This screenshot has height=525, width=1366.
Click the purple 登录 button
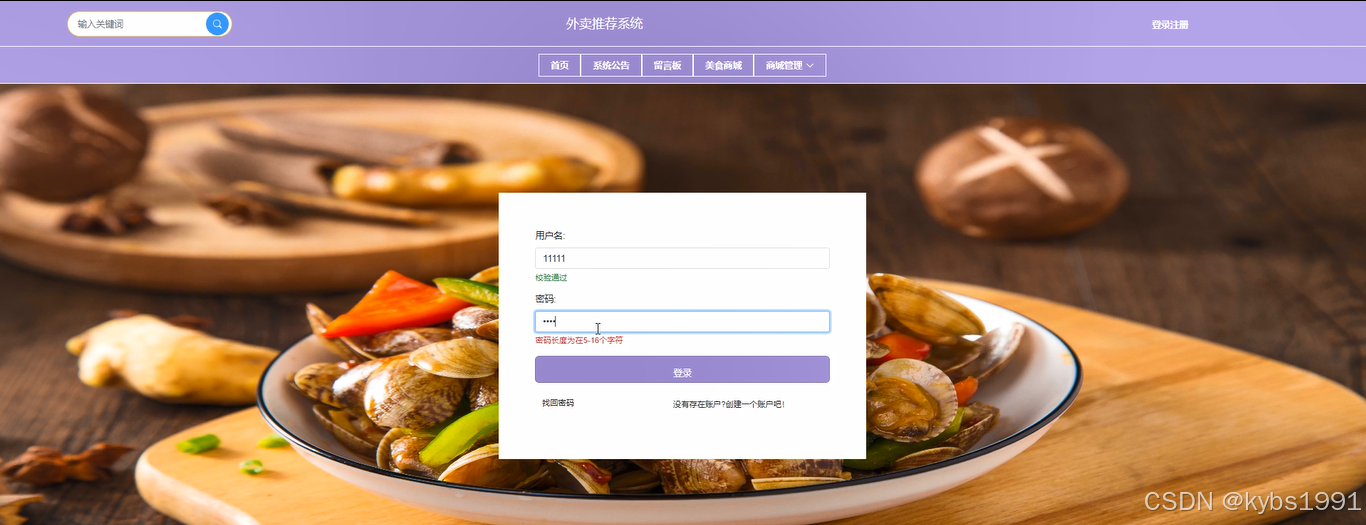tap(682, 370)
